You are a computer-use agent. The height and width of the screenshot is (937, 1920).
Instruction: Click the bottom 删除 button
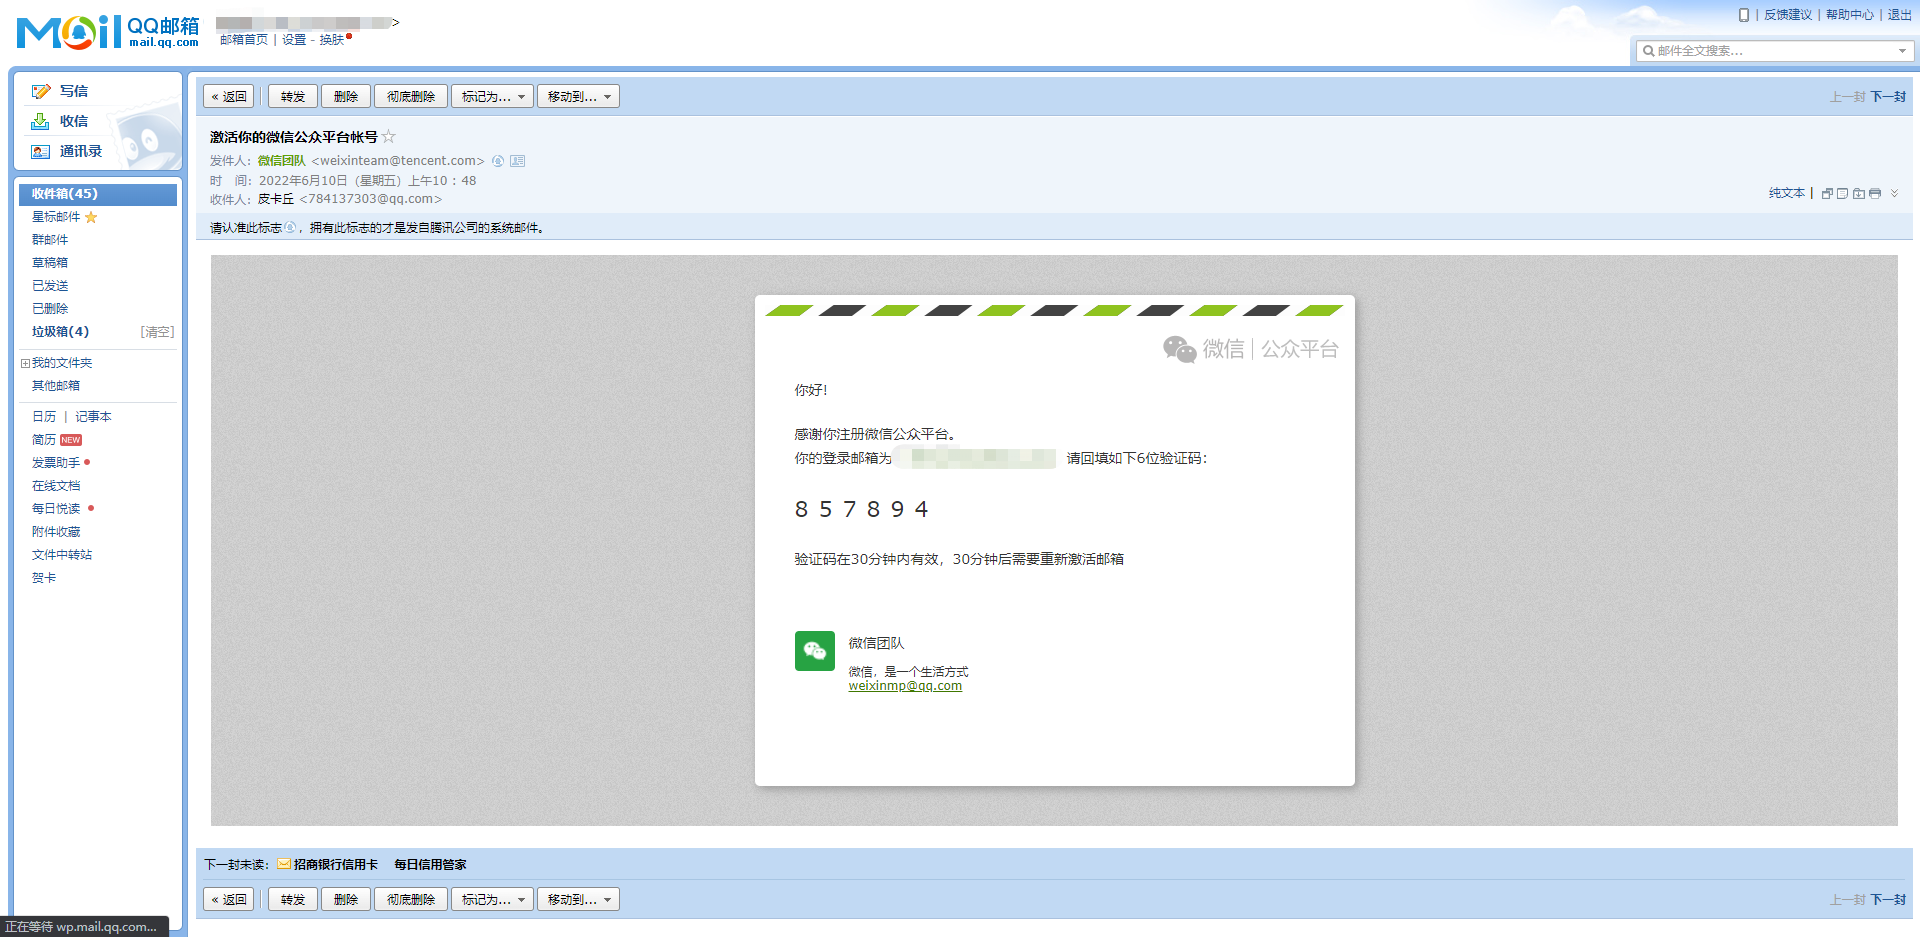click(x=346, y=899)
